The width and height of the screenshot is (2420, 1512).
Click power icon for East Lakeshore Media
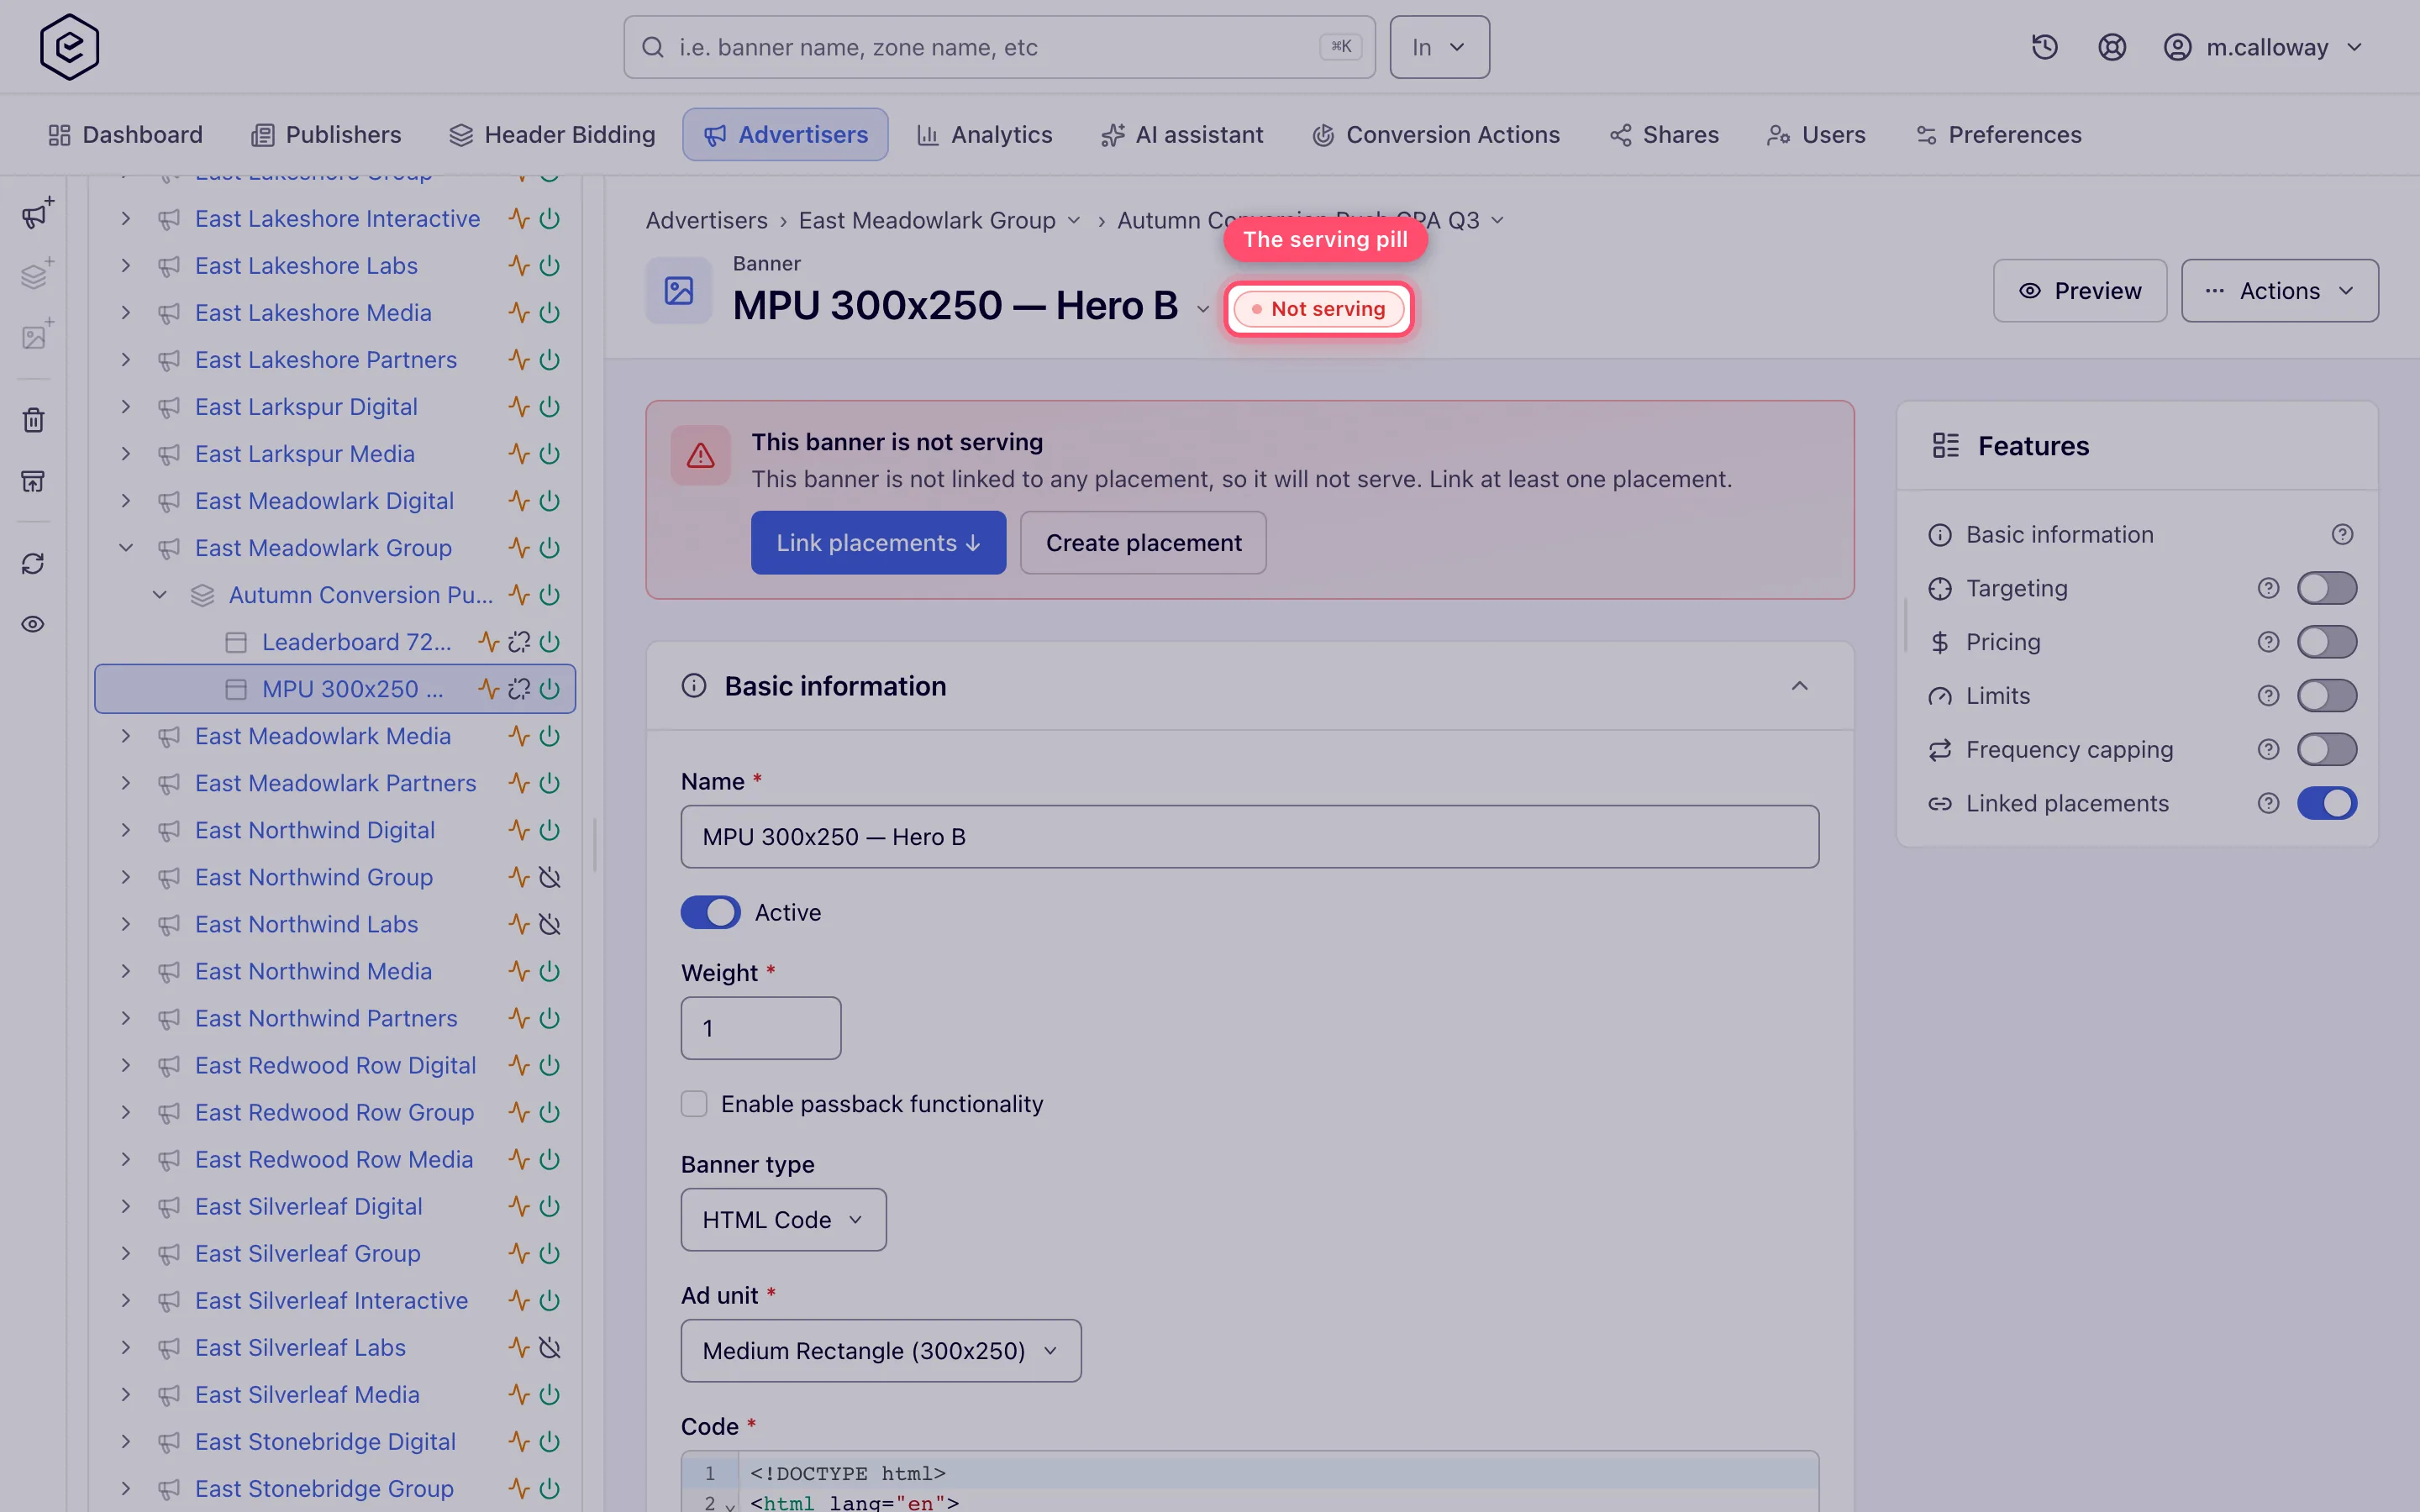click(x=549, y=313)
